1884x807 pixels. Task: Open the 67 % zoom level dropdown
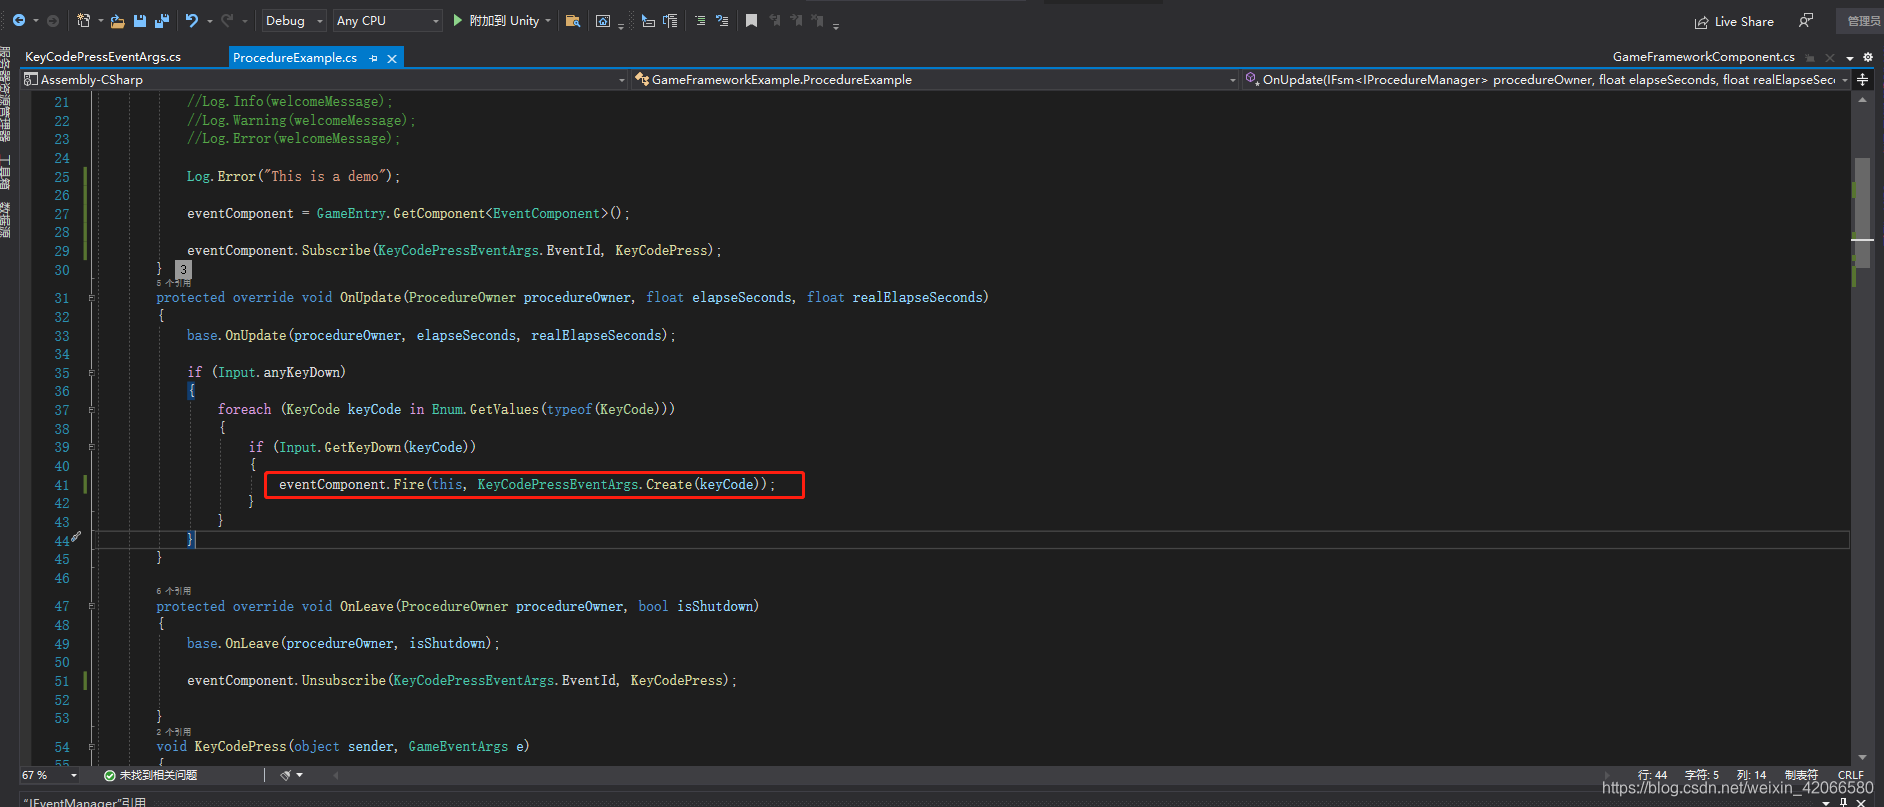tap(49, 775)
